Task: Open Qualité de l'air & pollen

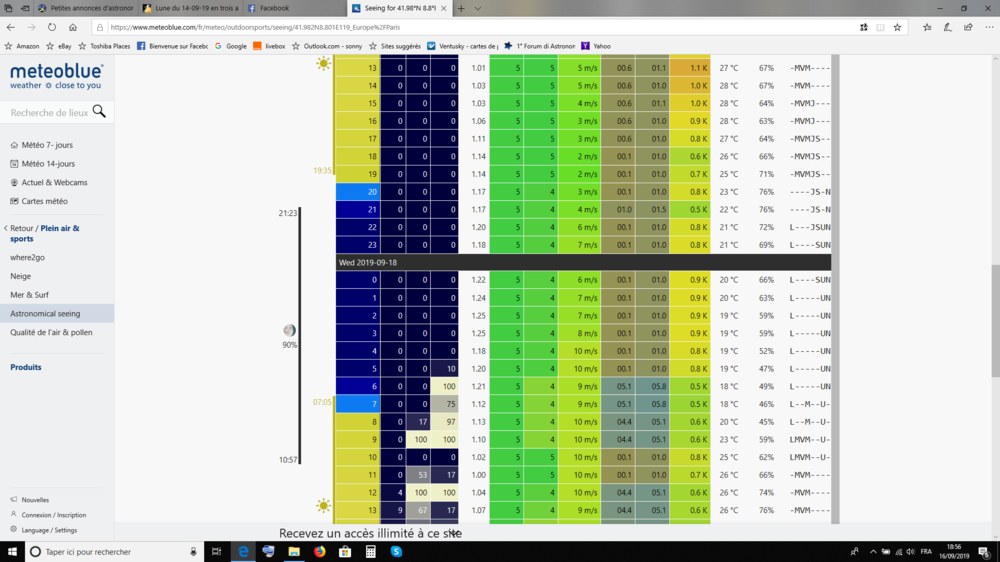Action: (51, 332)
